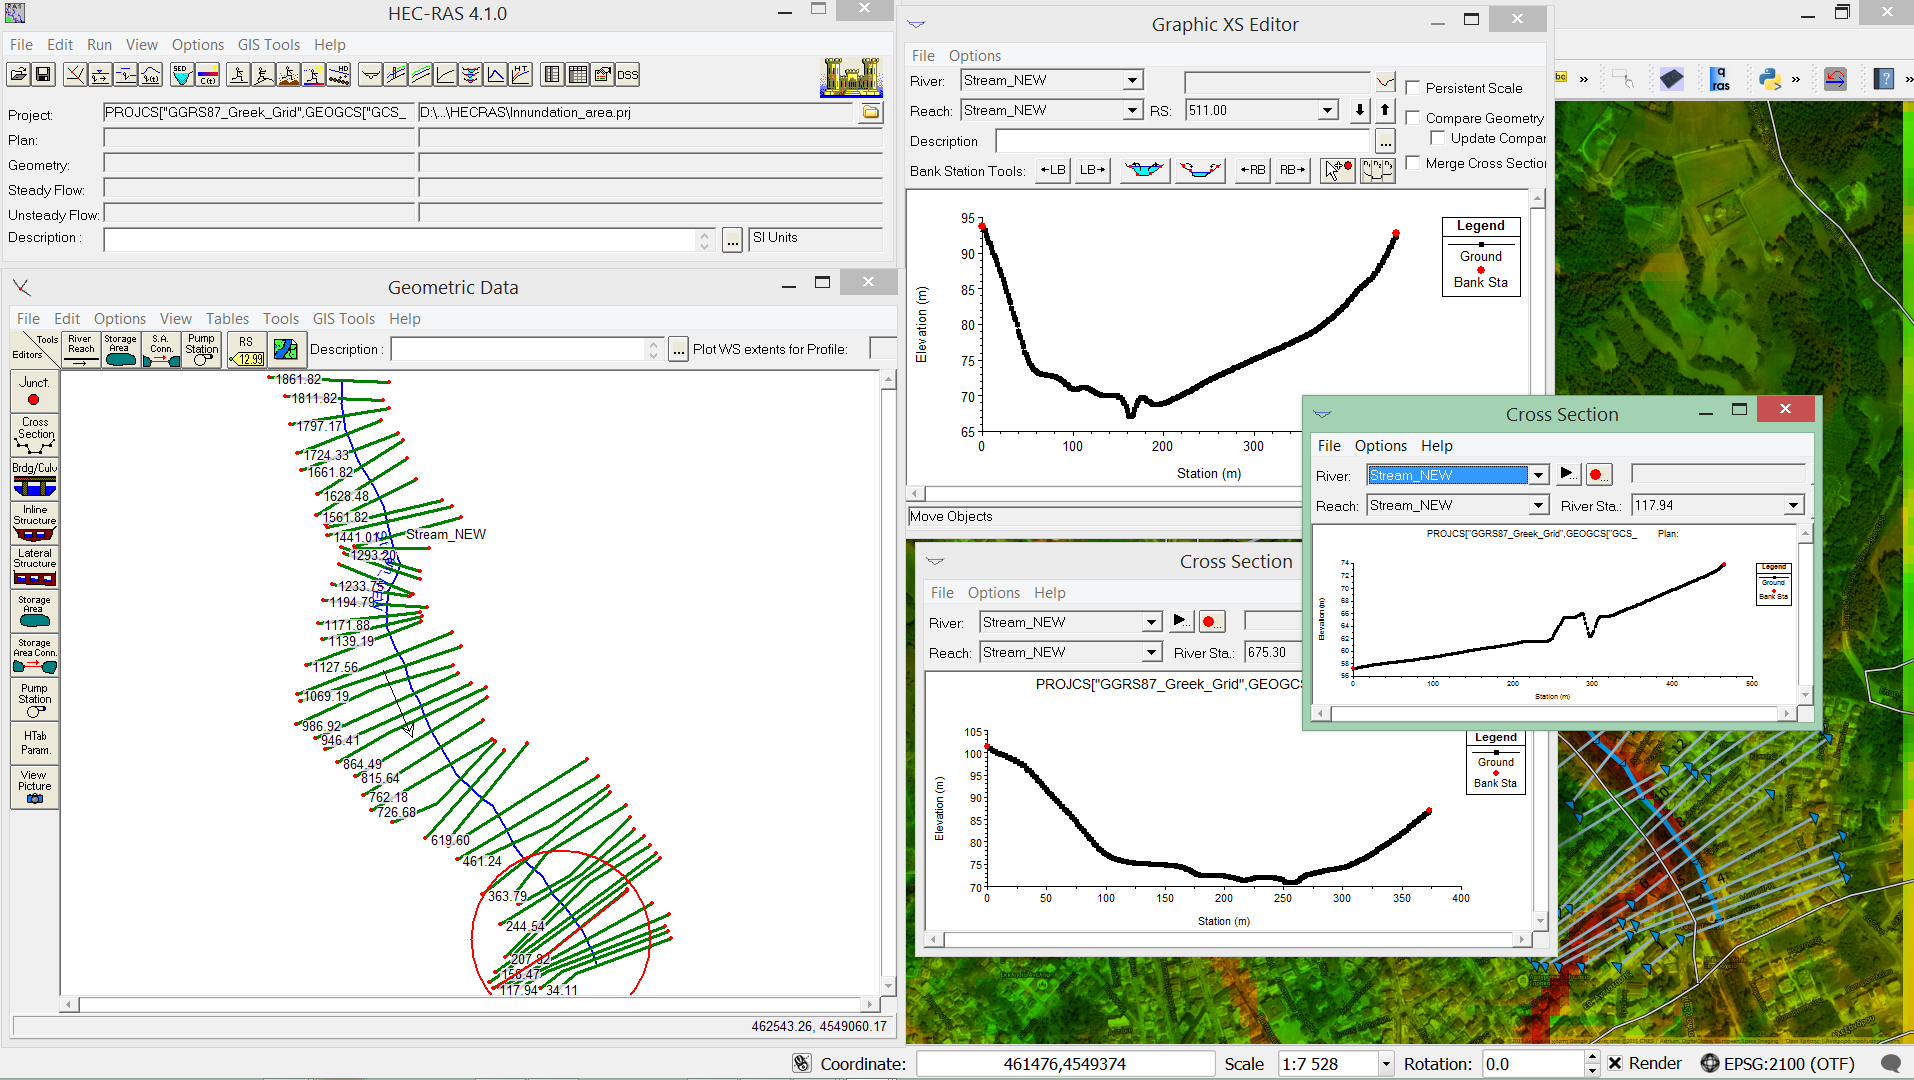1914x1080 pixels.
Task: Enable Compare Geometry checkbox
Action: [1412, 117]
